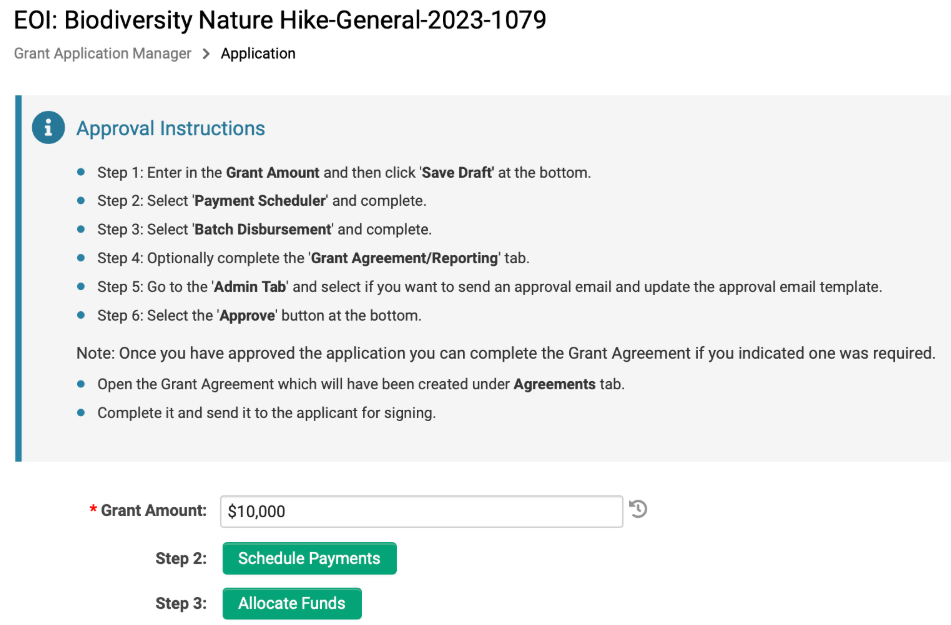951x625 pixels.
Task: Select the Application breadcrumb item
Action: tap(258, 53)
